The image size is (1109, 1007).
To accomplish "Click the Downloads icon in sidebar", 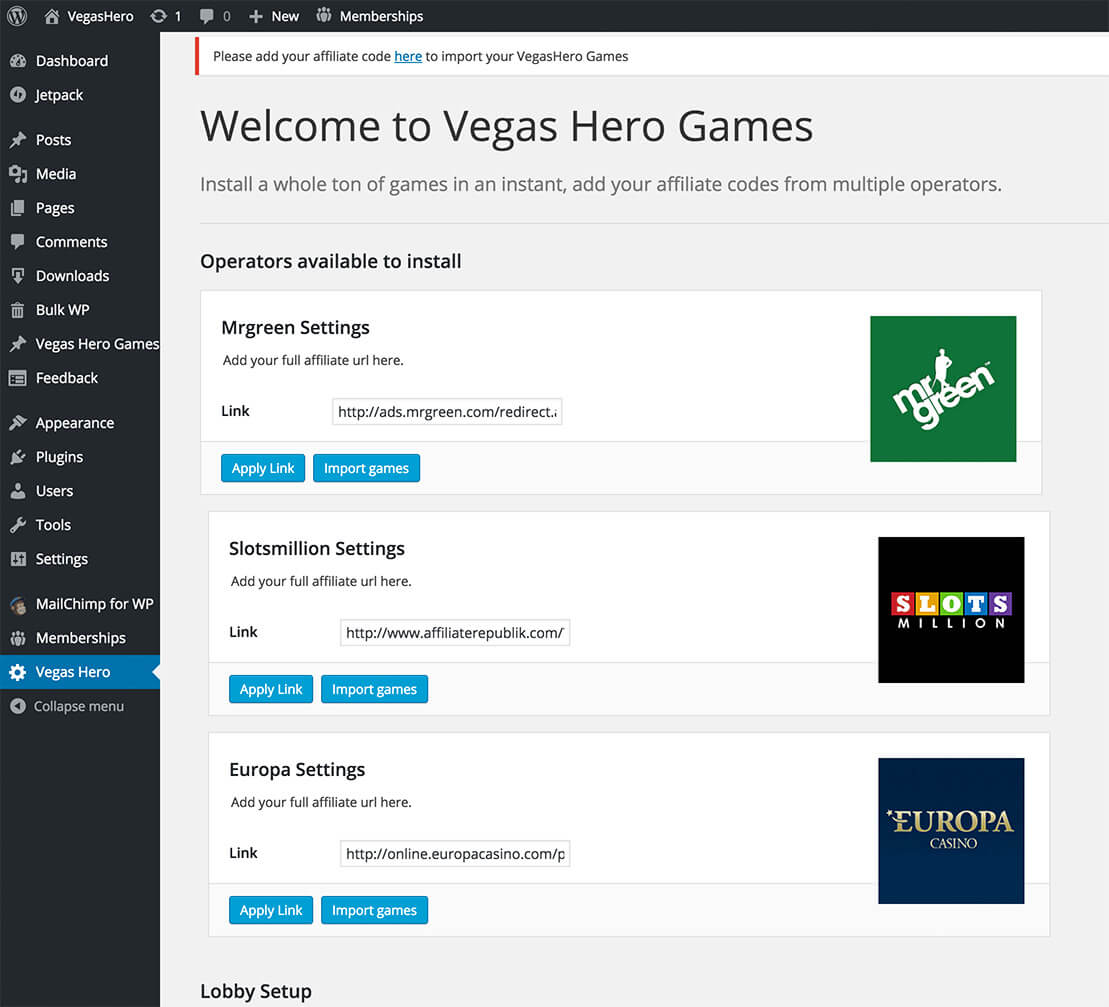I will tap(18, 276).
